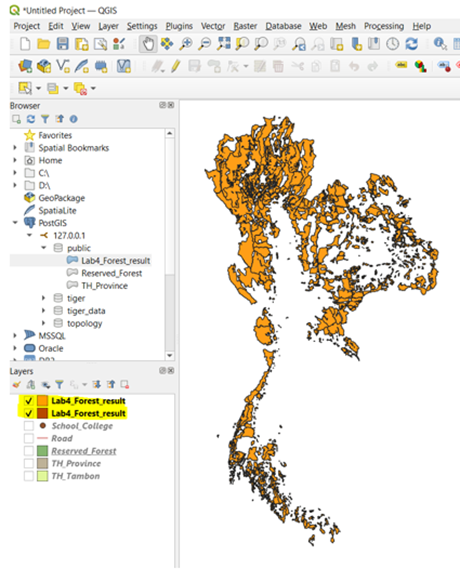Open Data Source Manager icon
The width and height of the screenshot is (460, 582).
(25, 66)
